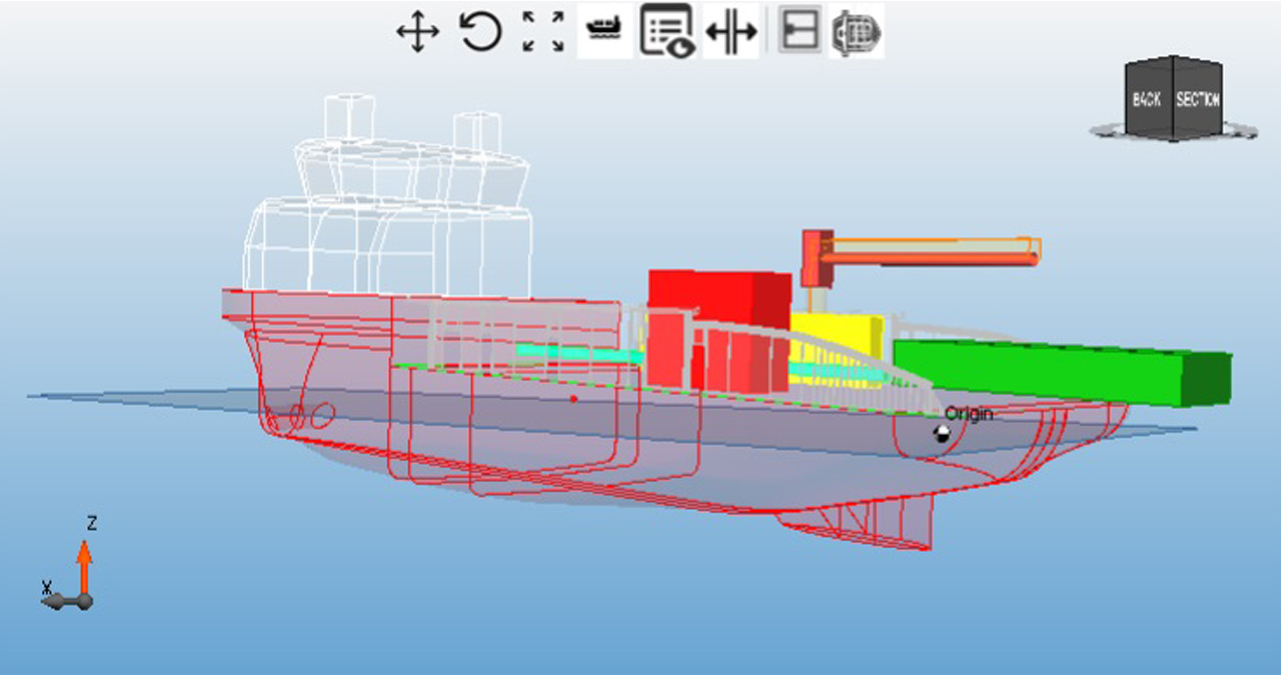
Task: Click the rotate view icon
Action: 481,31
